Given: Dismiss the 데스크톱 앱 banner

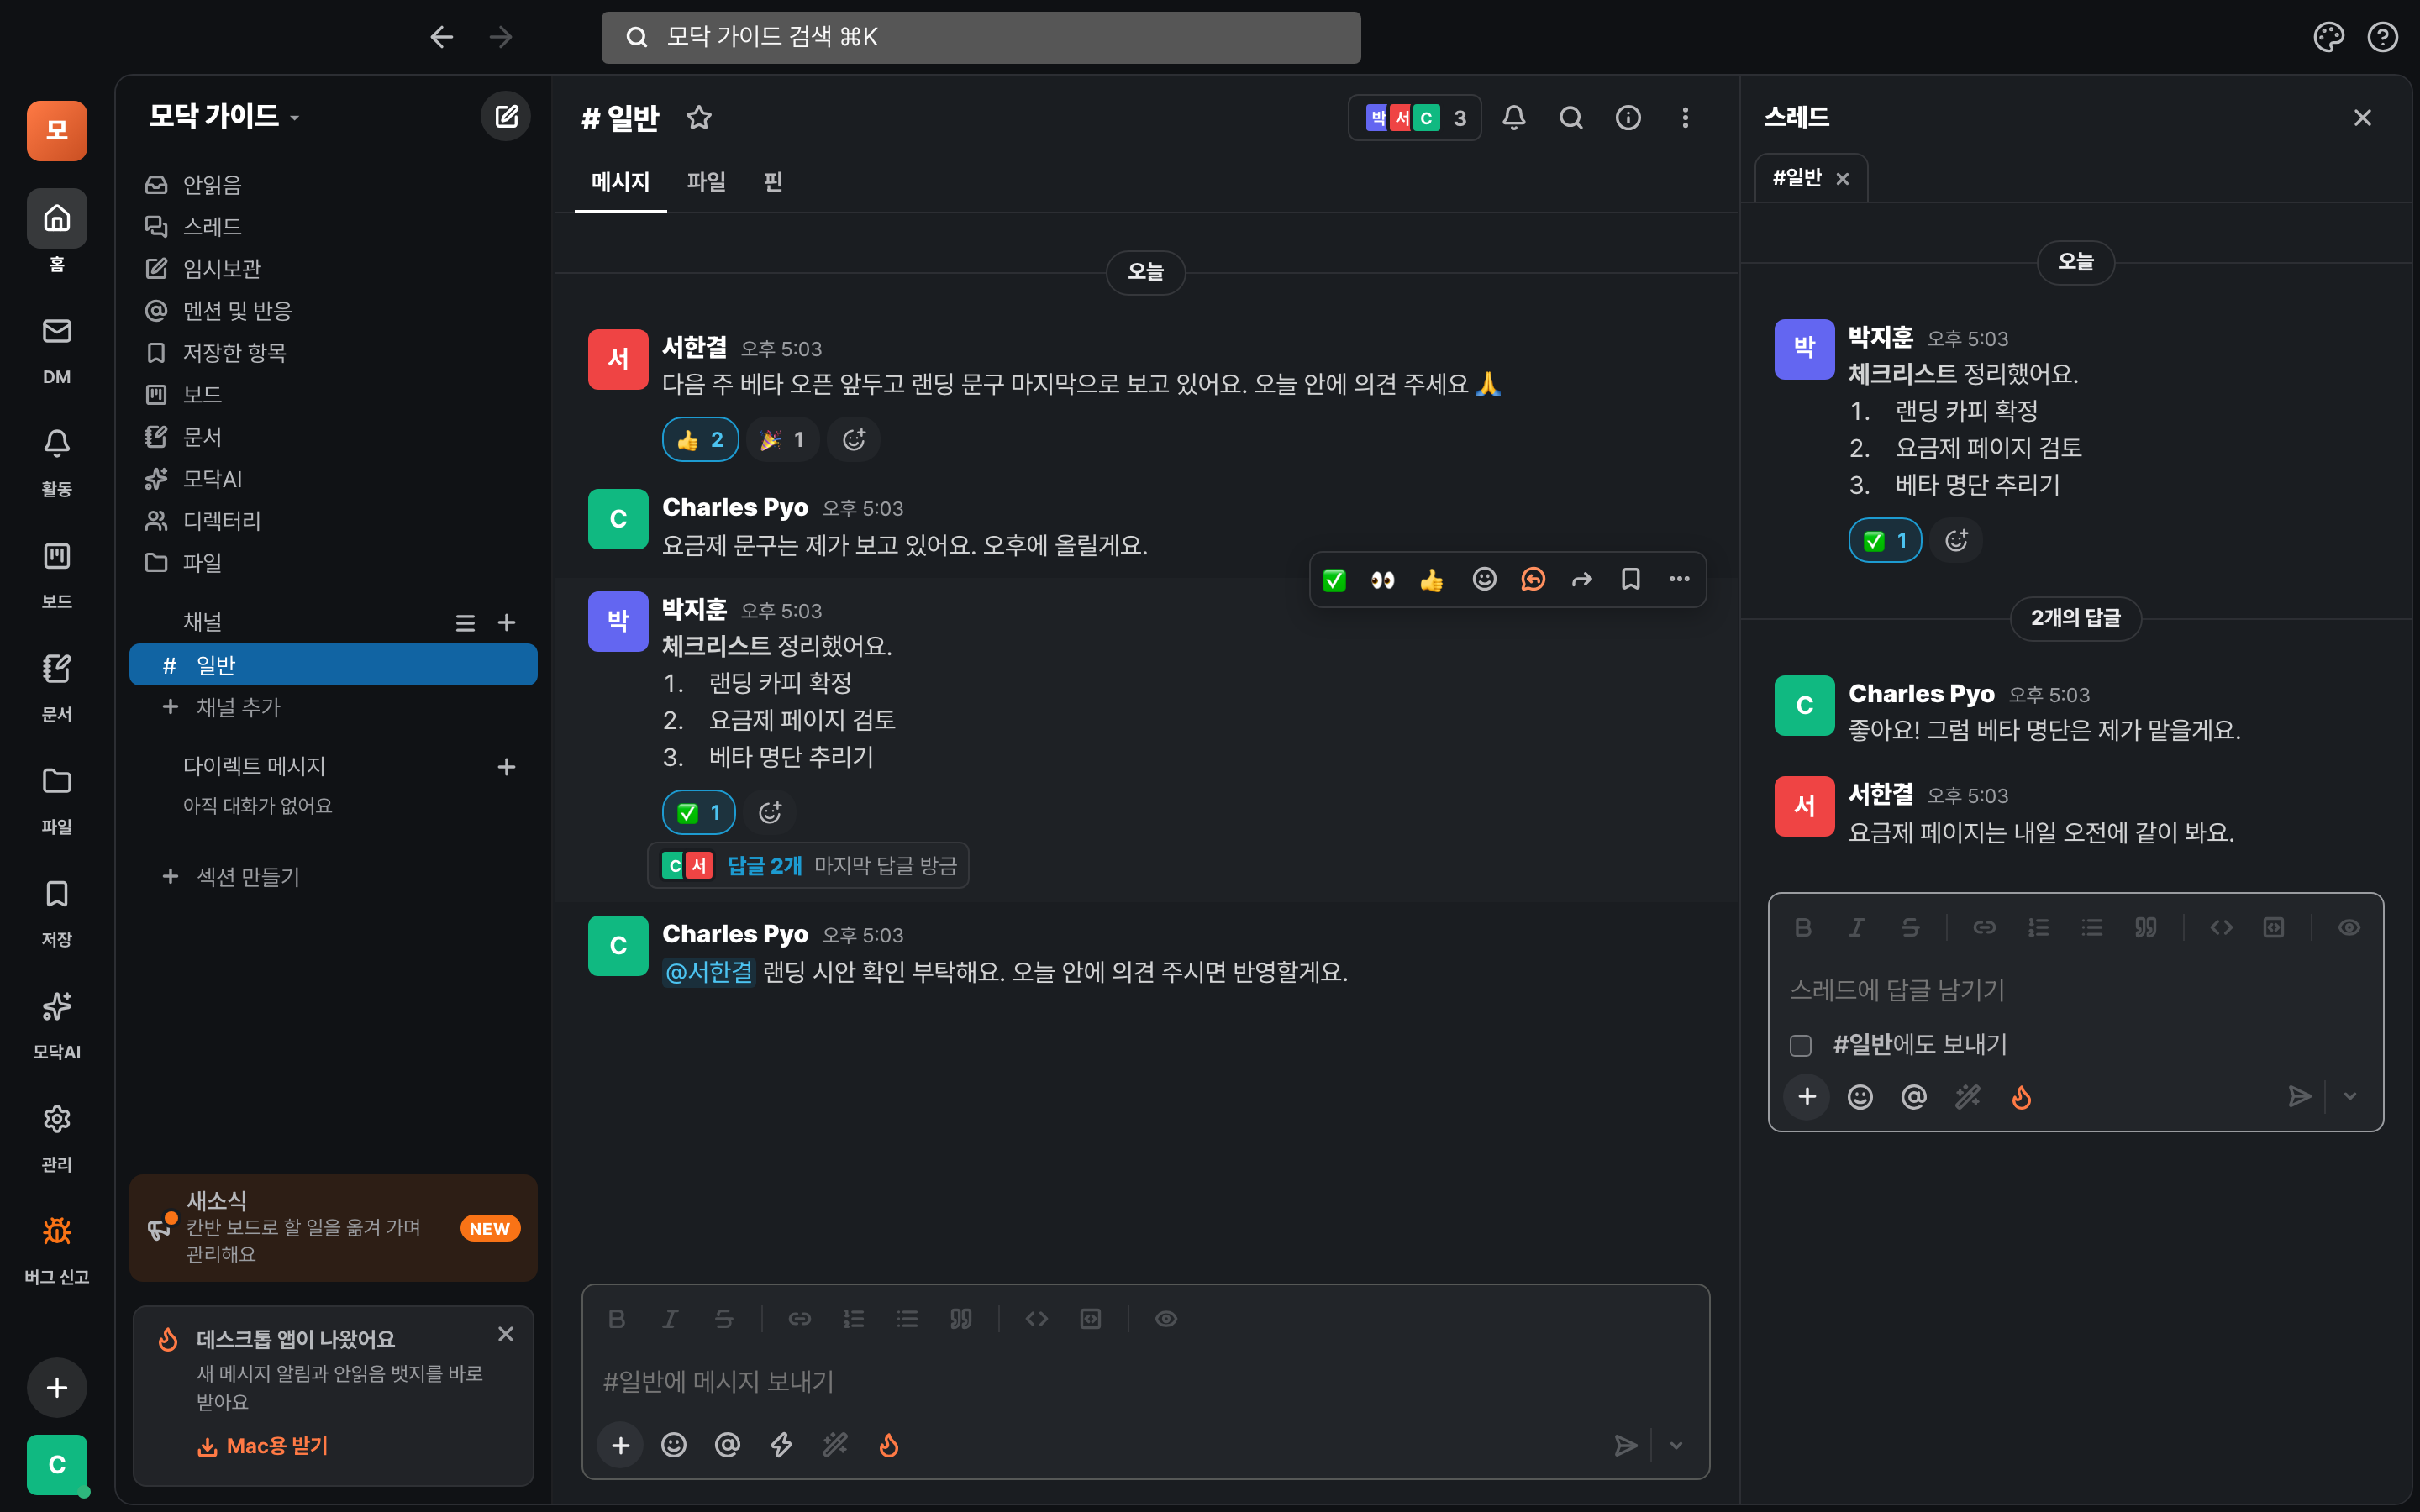Looking at the screenshot, I should pyautogui.click(x=506, y=1334).
